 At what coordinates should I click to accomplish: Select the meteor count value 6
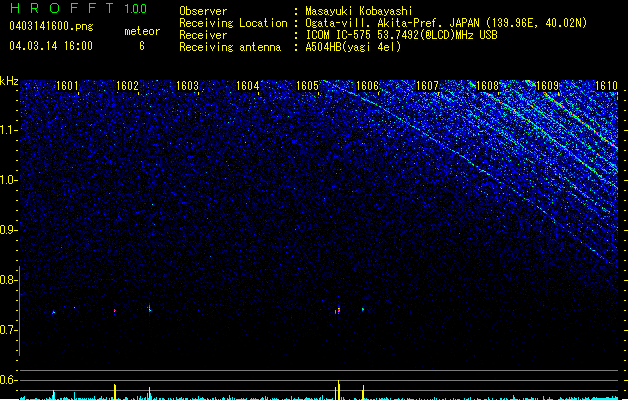(x=142, y=46)
